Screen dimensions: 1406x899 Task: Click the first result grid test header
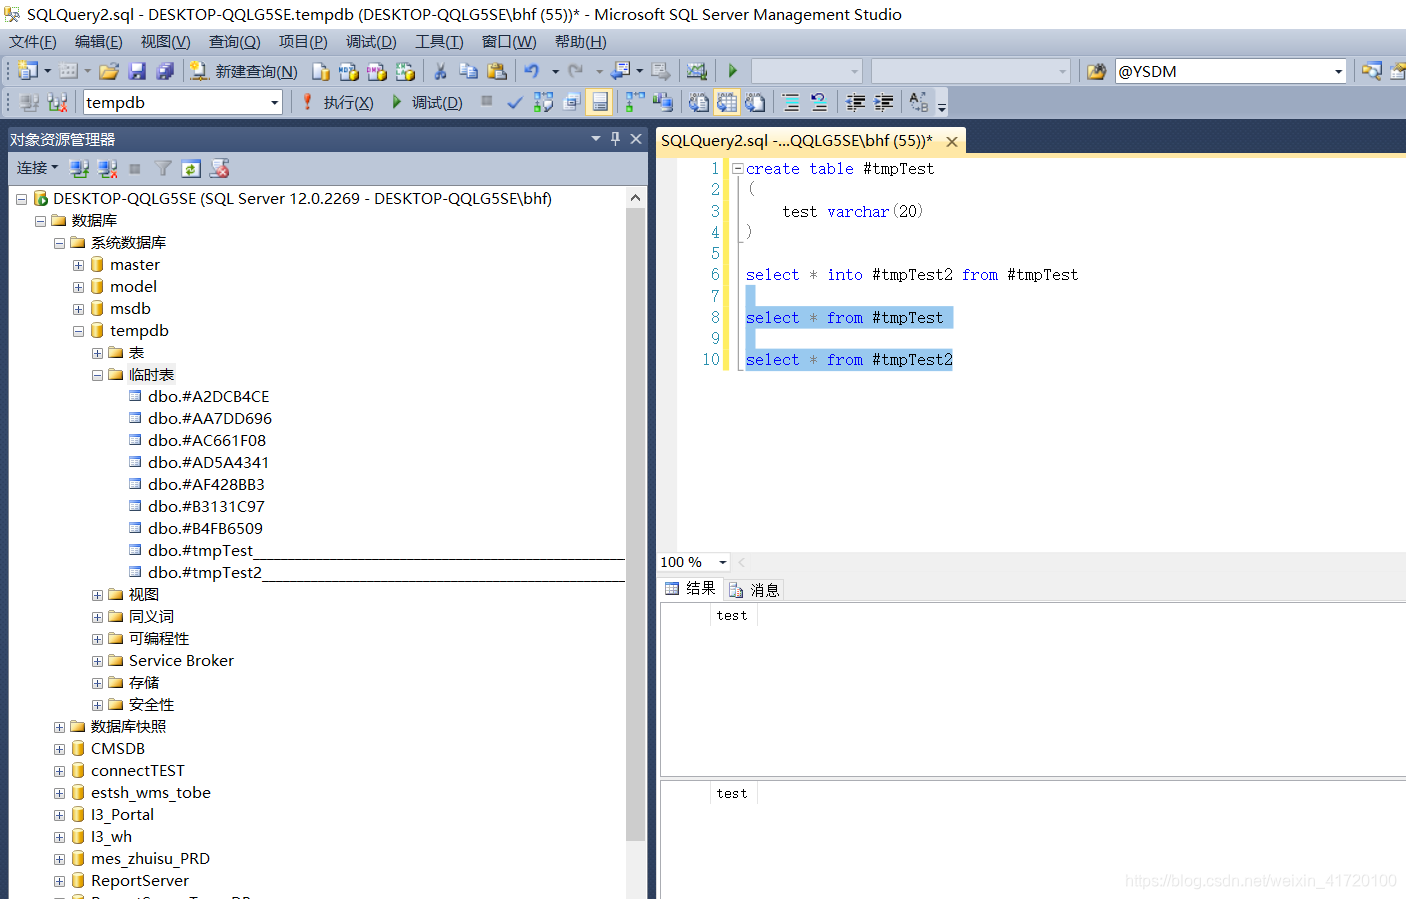(x=732, y=616)
